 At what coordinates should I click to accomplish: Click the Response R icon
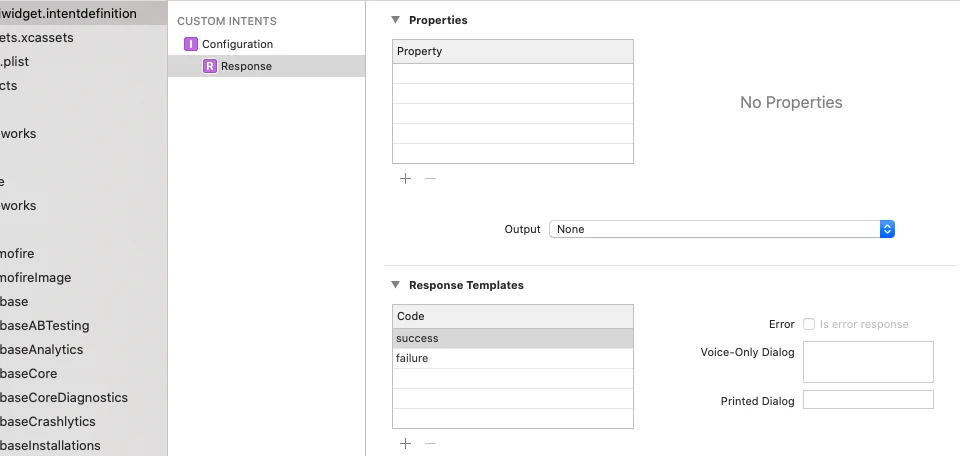coord(210,66)
